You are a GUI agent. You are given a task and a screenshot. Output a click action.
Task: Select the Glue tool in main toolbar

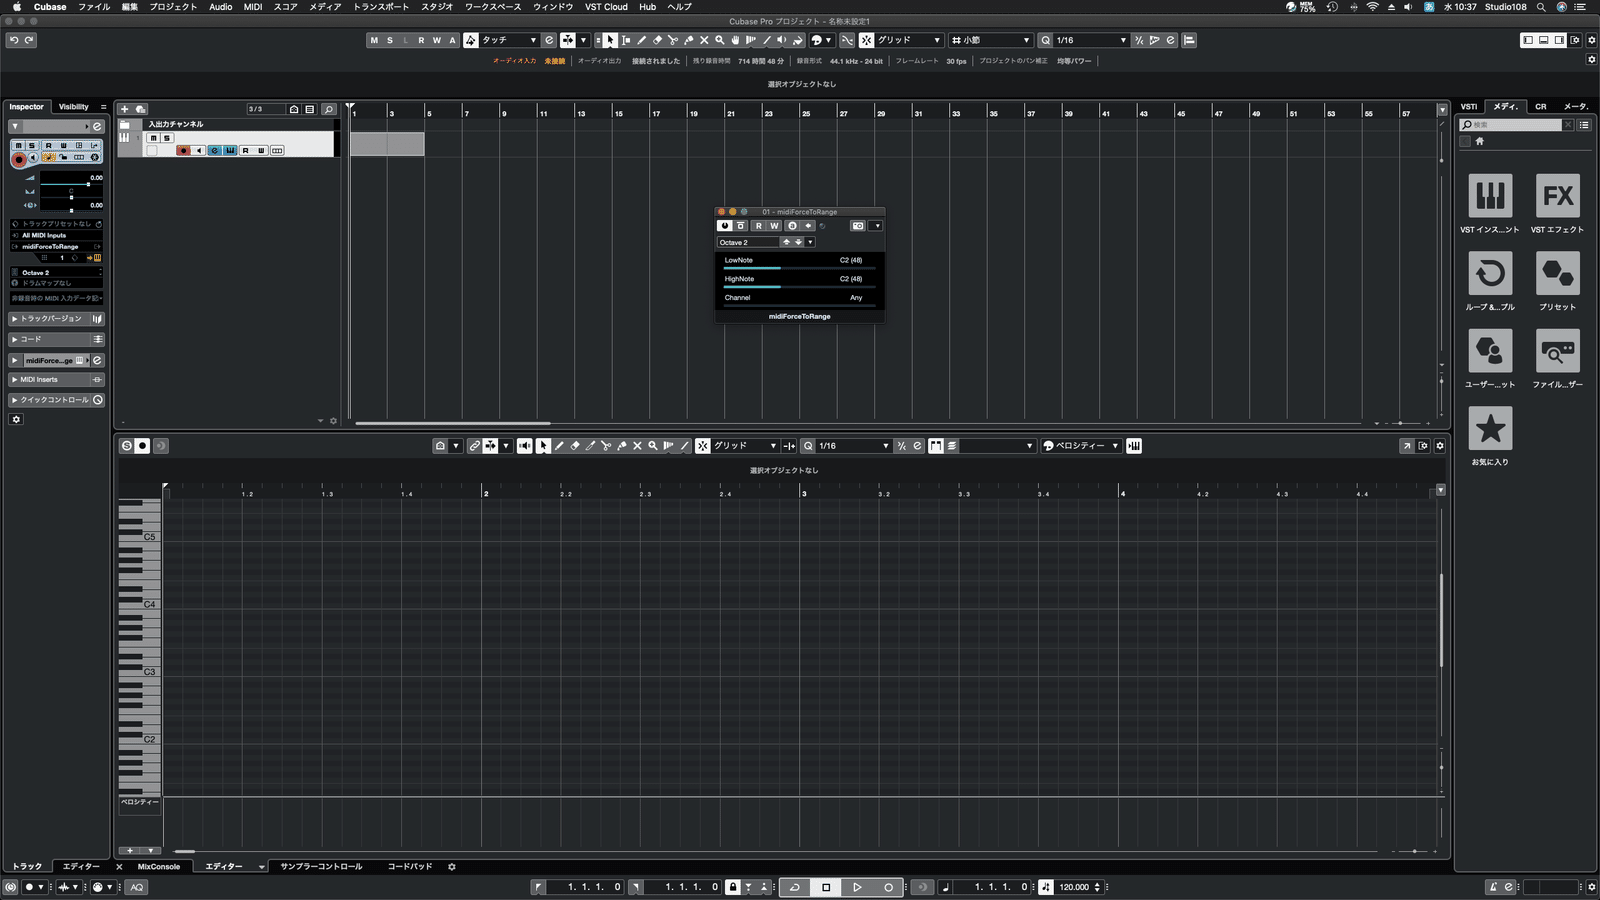(689, 40)
